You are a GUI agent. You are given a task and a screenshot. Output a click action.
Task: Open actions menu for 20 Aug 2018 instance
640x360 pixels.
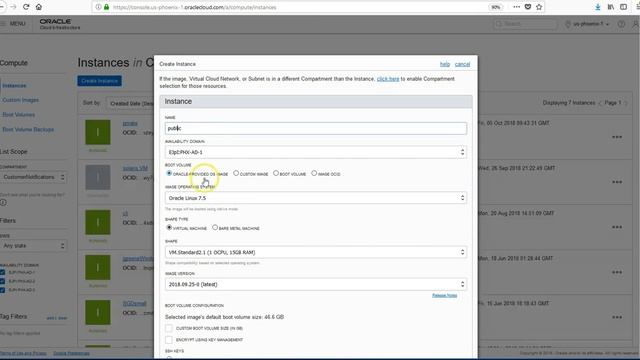[x=617, y=227]
